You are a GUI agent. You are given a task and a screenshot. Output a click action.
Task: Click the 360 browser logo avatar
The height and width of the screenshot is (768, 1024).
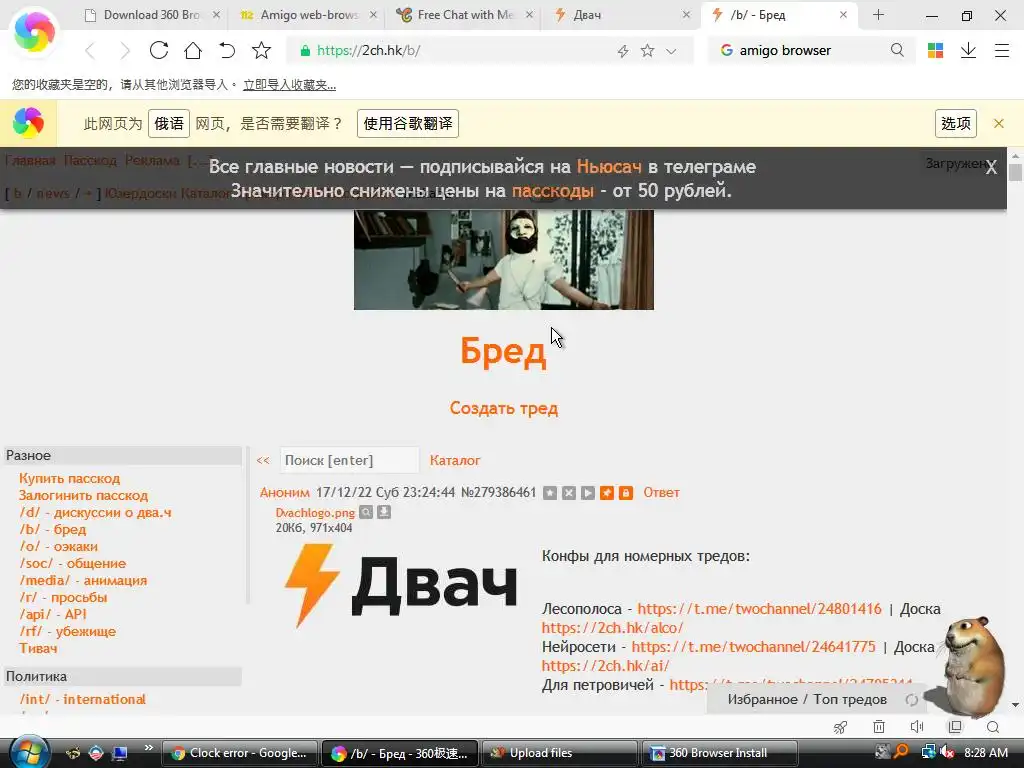(x=34, y=31)
